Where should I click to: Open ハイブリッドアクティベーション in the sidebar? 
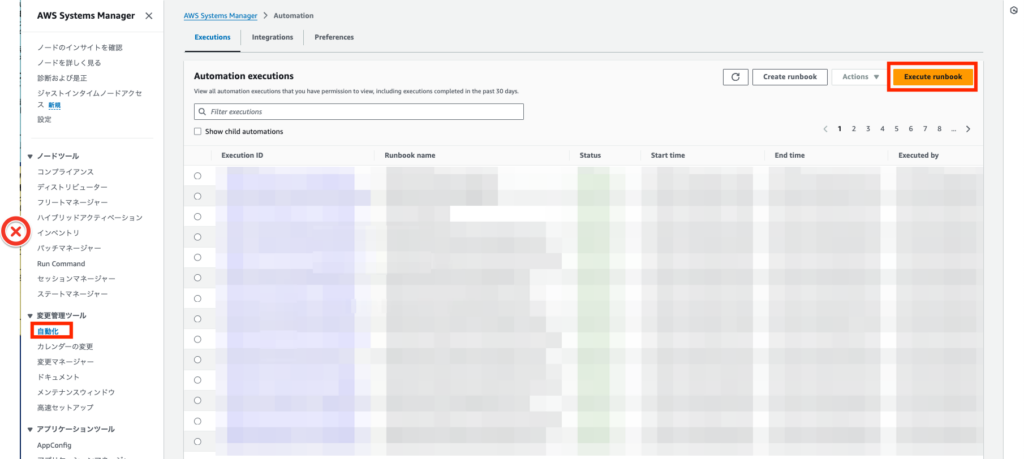(90, 217)
